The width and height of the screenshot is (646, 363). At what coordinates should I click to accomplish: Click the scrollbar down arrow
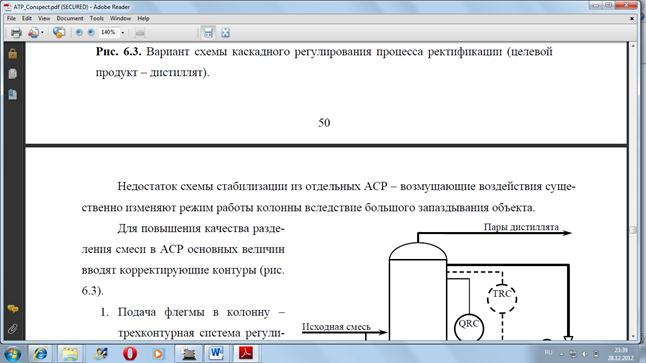click(633, 336)
